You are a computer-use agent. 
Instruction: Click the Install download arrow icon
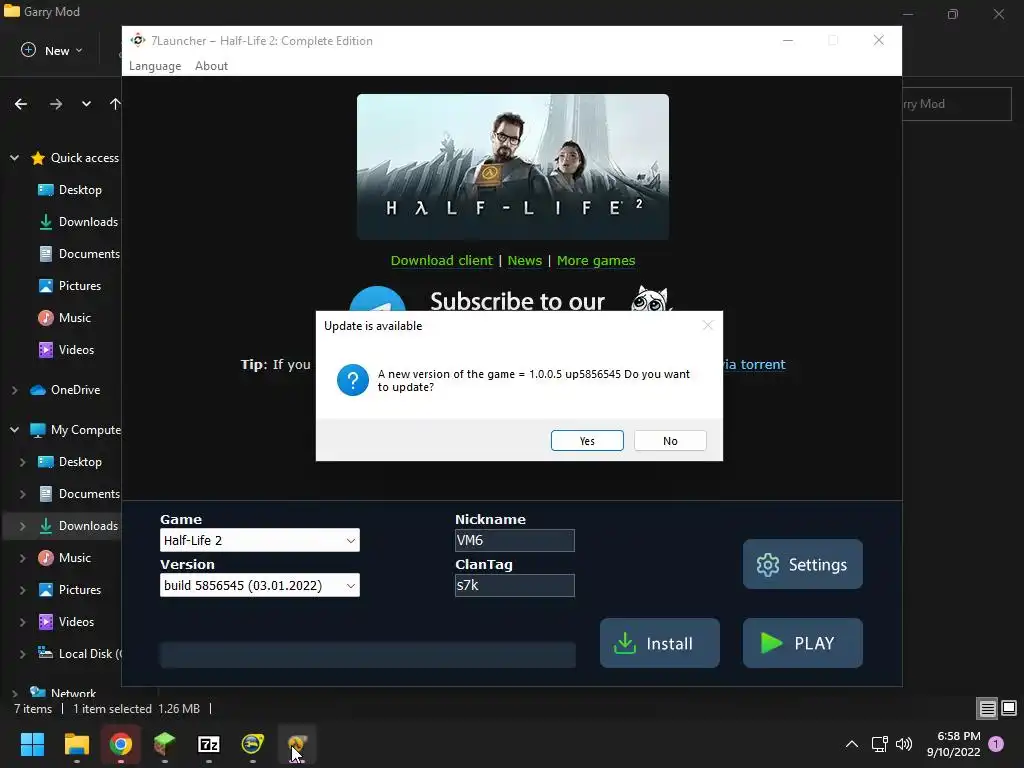[x=625, y=643]
